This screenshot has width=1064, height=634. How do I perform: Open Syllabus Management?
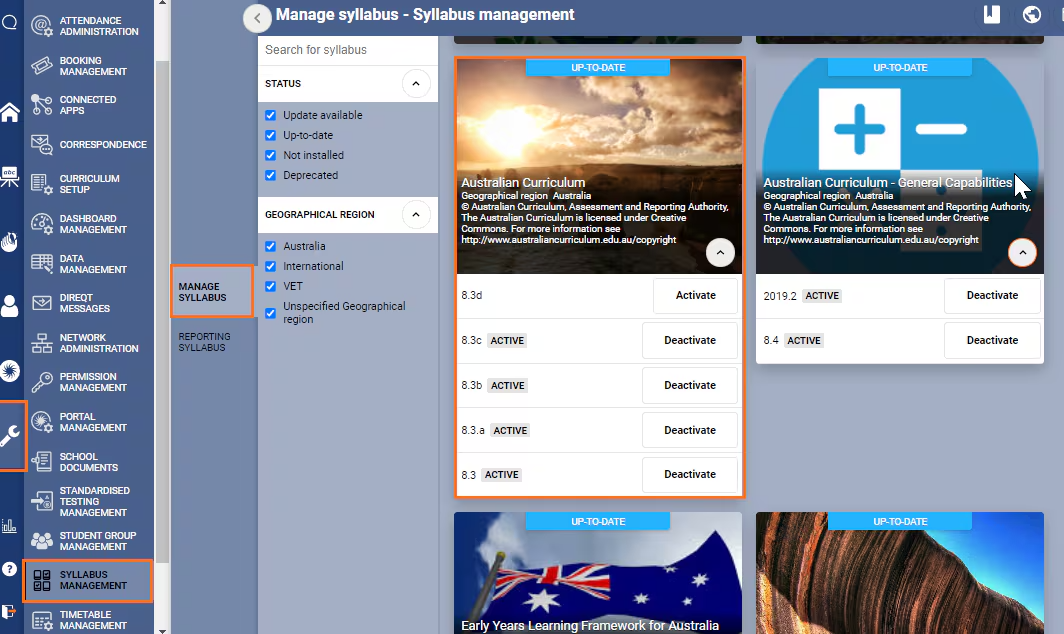(x=88, y=580)
